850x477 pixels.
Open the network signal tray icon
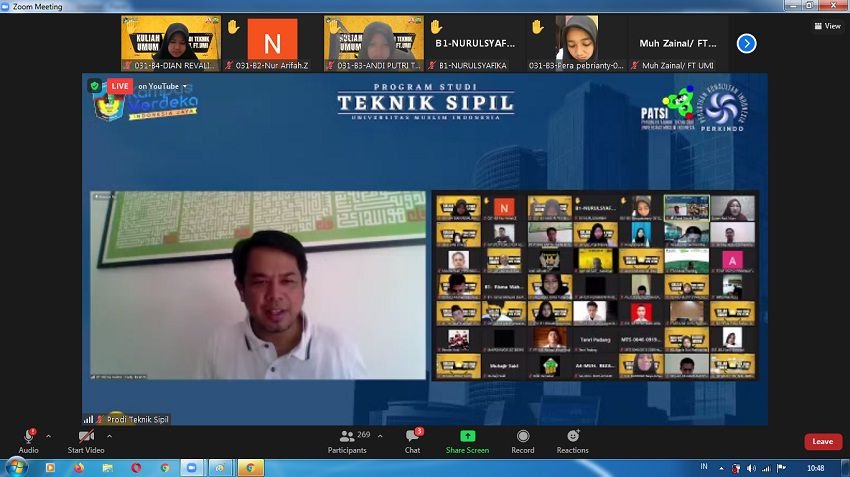pyautogui.click(x=767, y=468)
